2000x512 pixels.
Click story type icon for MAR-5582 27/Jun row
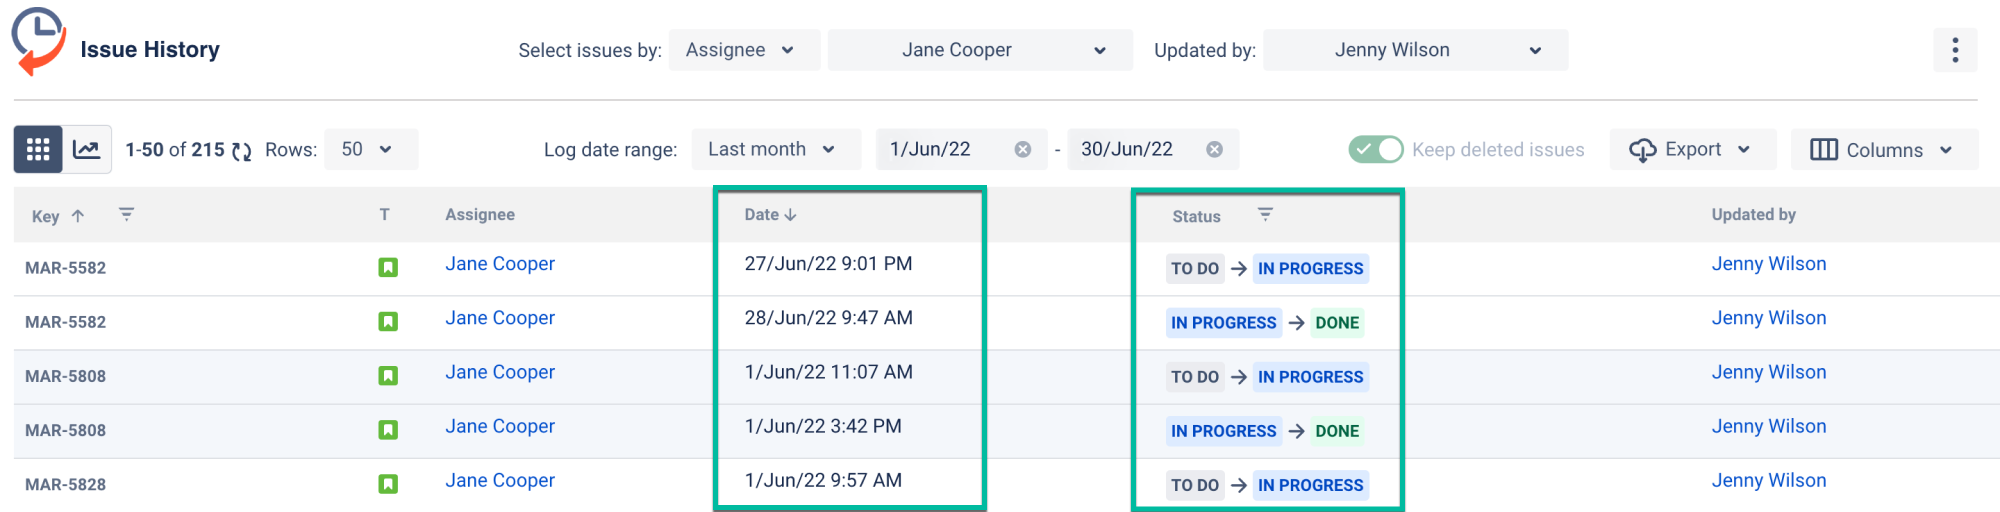pos(388,267)
